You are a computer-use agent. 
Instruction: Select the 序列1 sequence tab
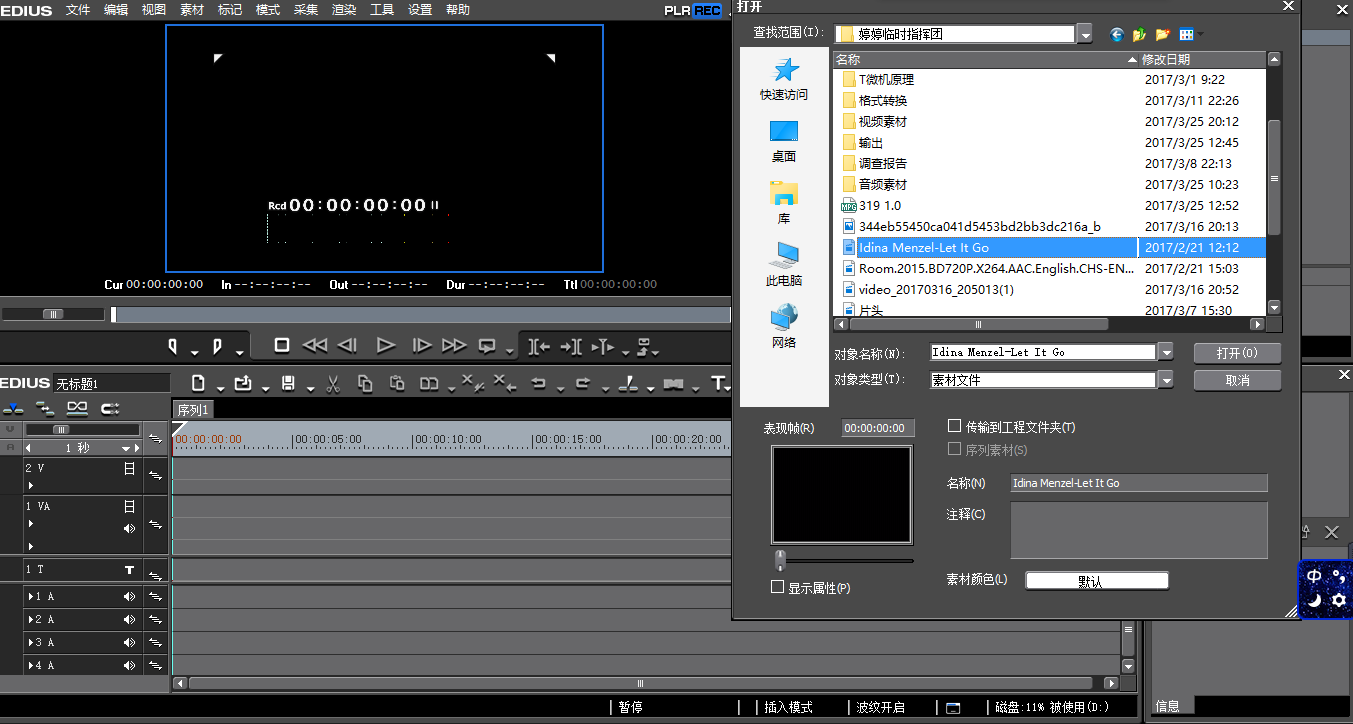coord(192,410)
